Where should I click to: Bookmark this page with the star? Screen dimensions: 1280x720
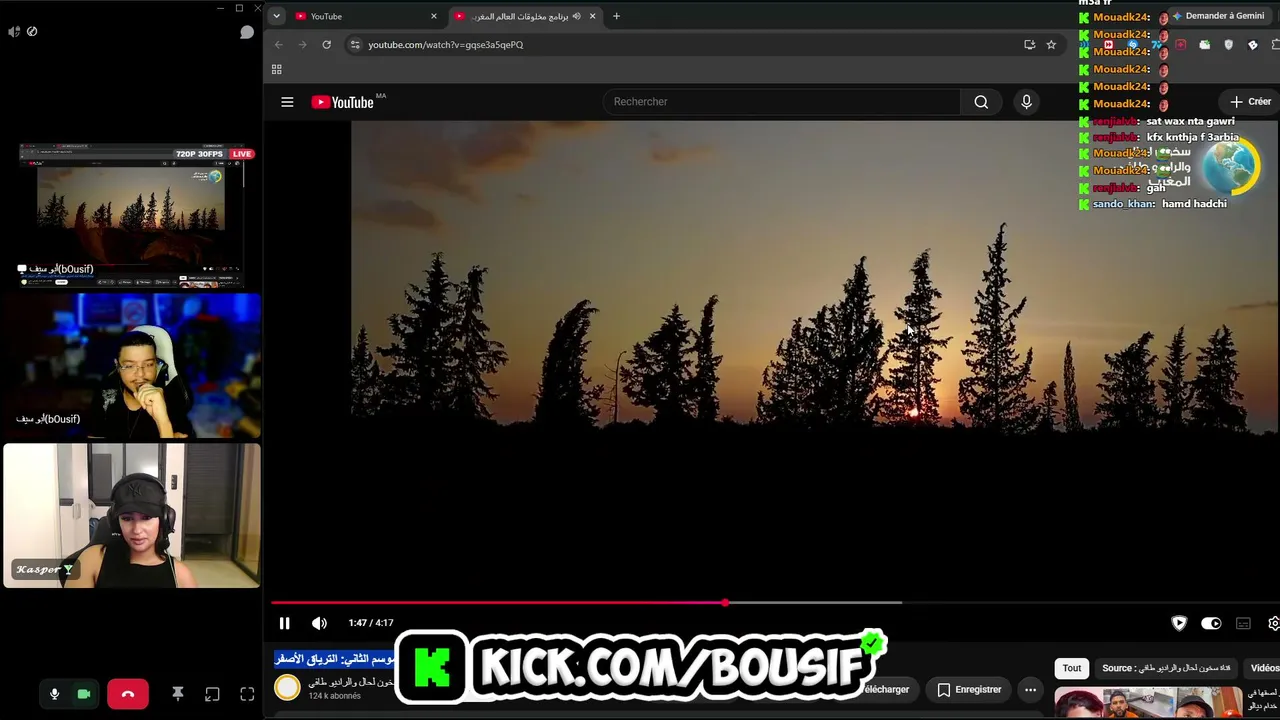[1051, 45]
